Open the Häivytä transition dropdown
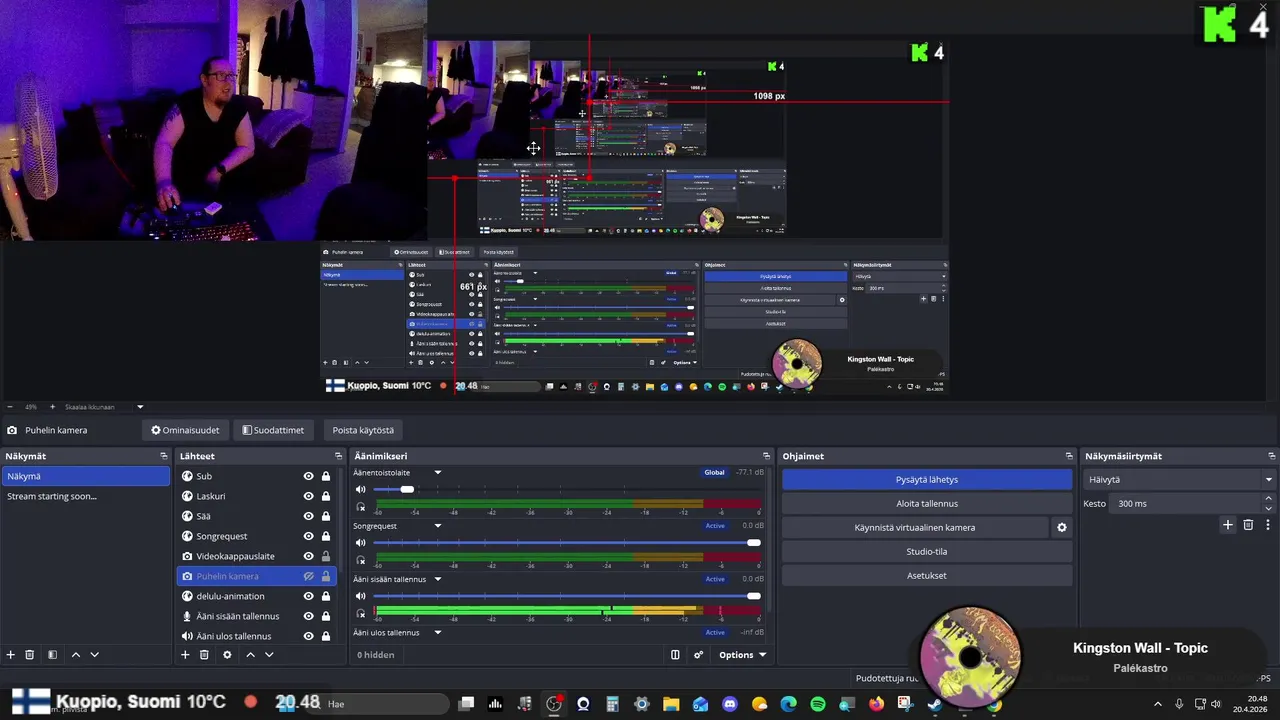This screenshot has height=720, width=1280. 1180,480
